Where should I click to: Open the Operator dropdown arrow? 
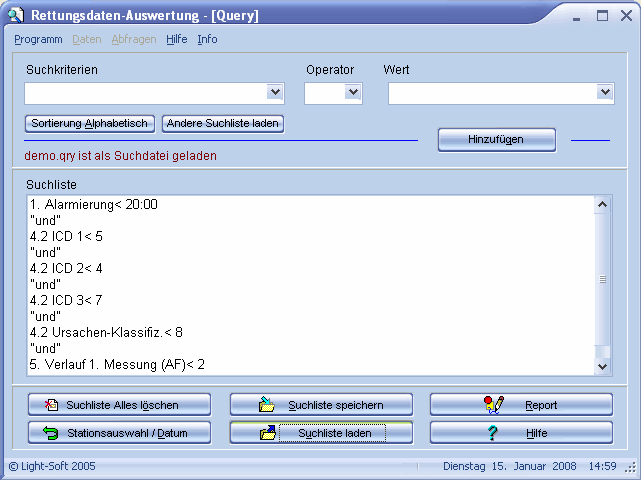[x=353, y=92]
